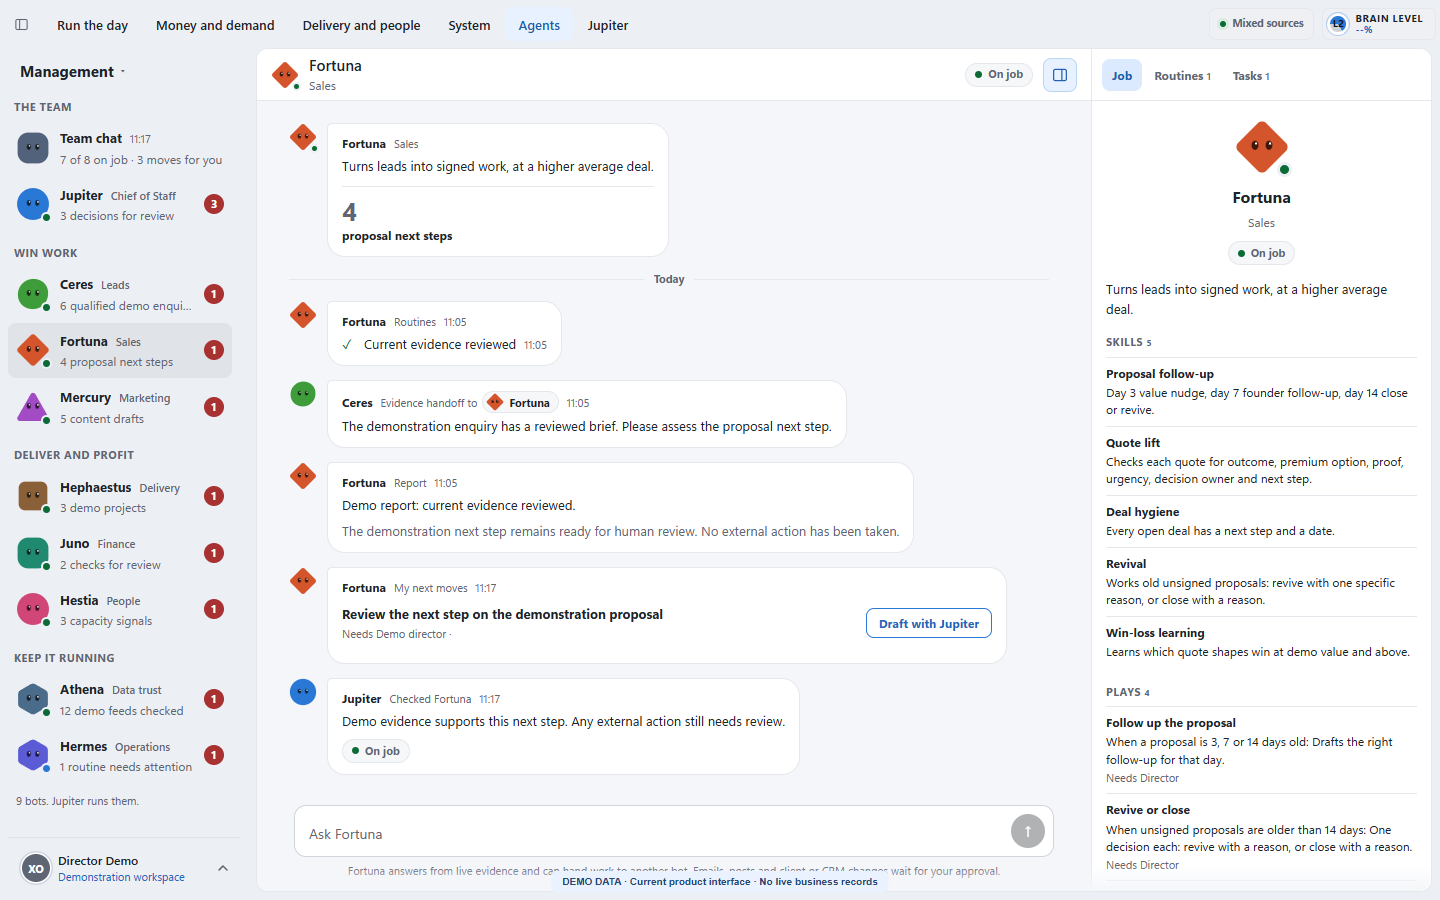Toggle the right details panel button

click(1060, 75)
